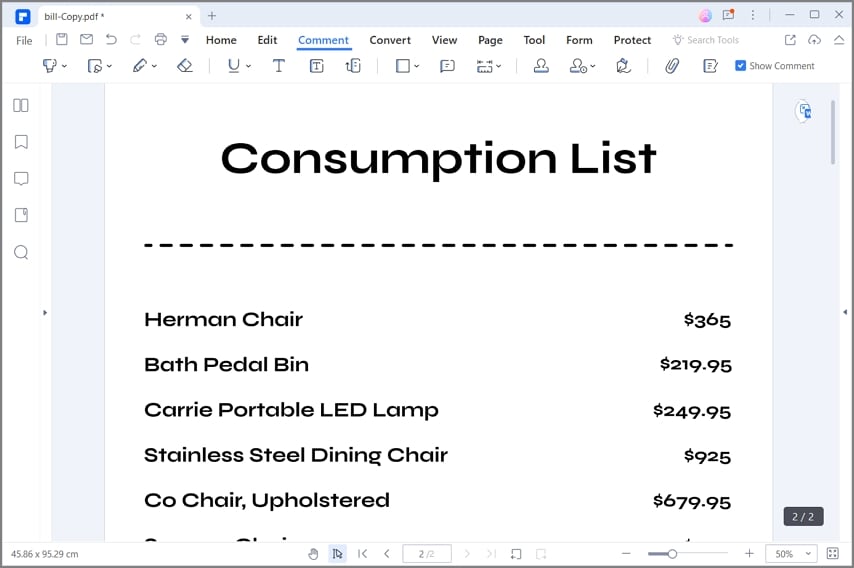Screen dimensions: 854x568
Task: Expand the area highlight dropdown arrow
Action: (109, 66)
